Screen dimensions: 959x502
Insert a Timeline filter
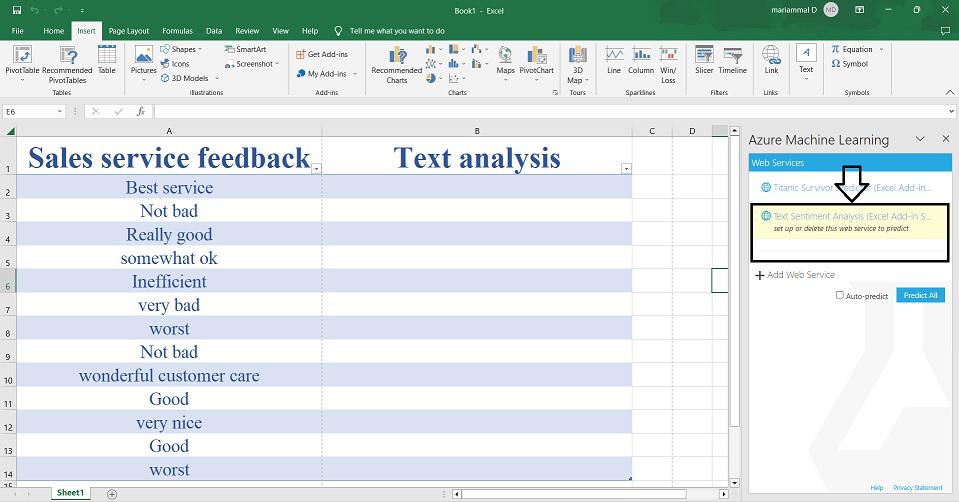tap(733, 60)
